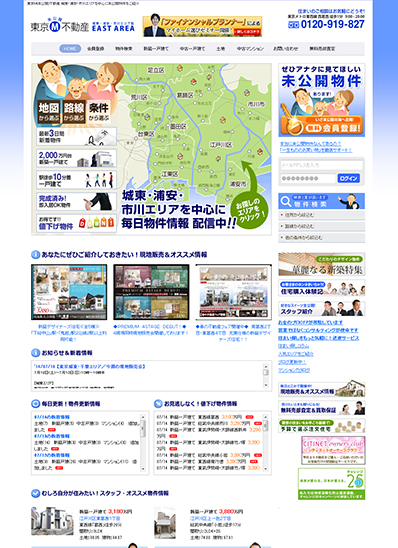Select 葛飾区 on the area map

pos(185,95)
